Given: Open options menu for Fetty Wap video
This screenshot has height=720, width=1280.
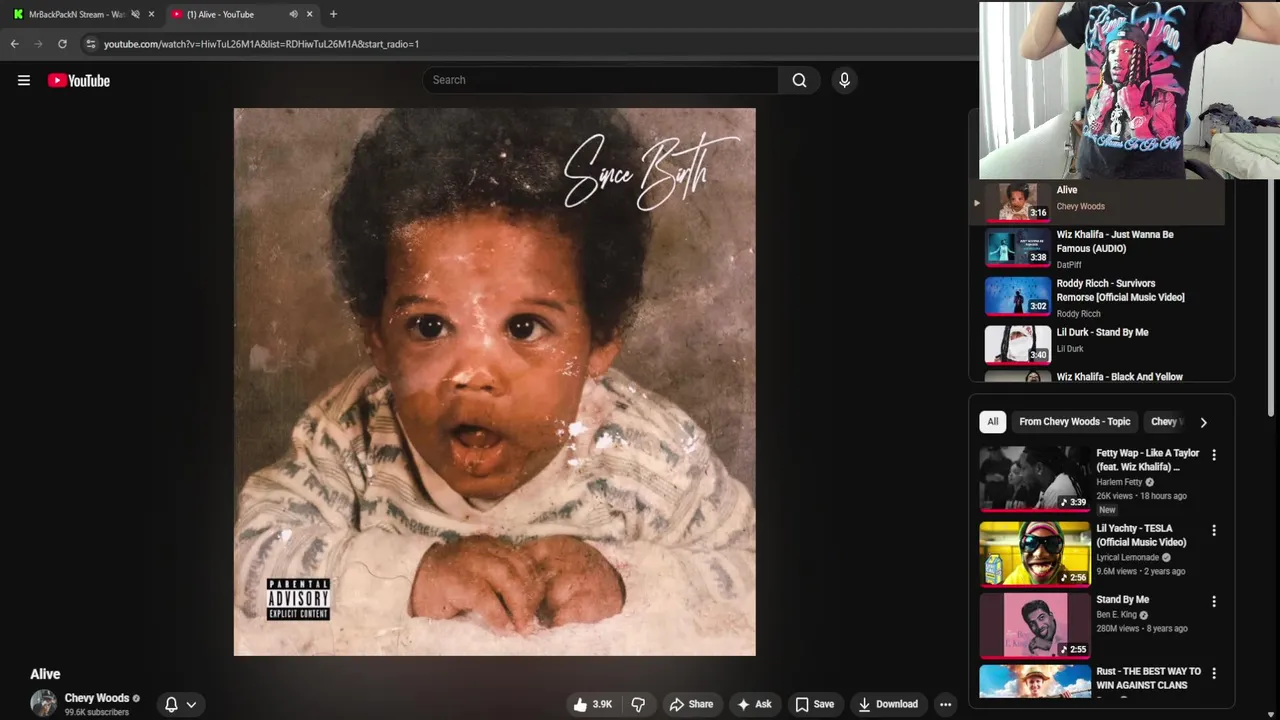Looking at the screenshot, I should pos(1214,455).
